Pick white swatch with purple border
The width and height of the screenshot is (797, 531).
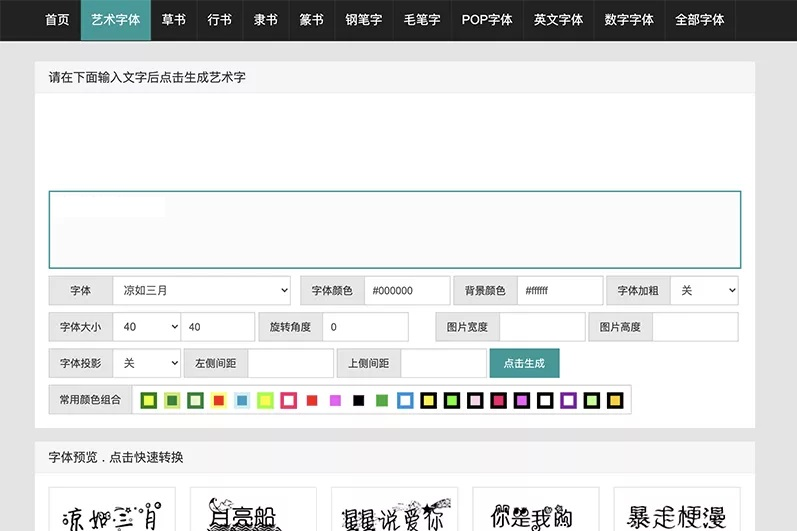pos(569,400)
